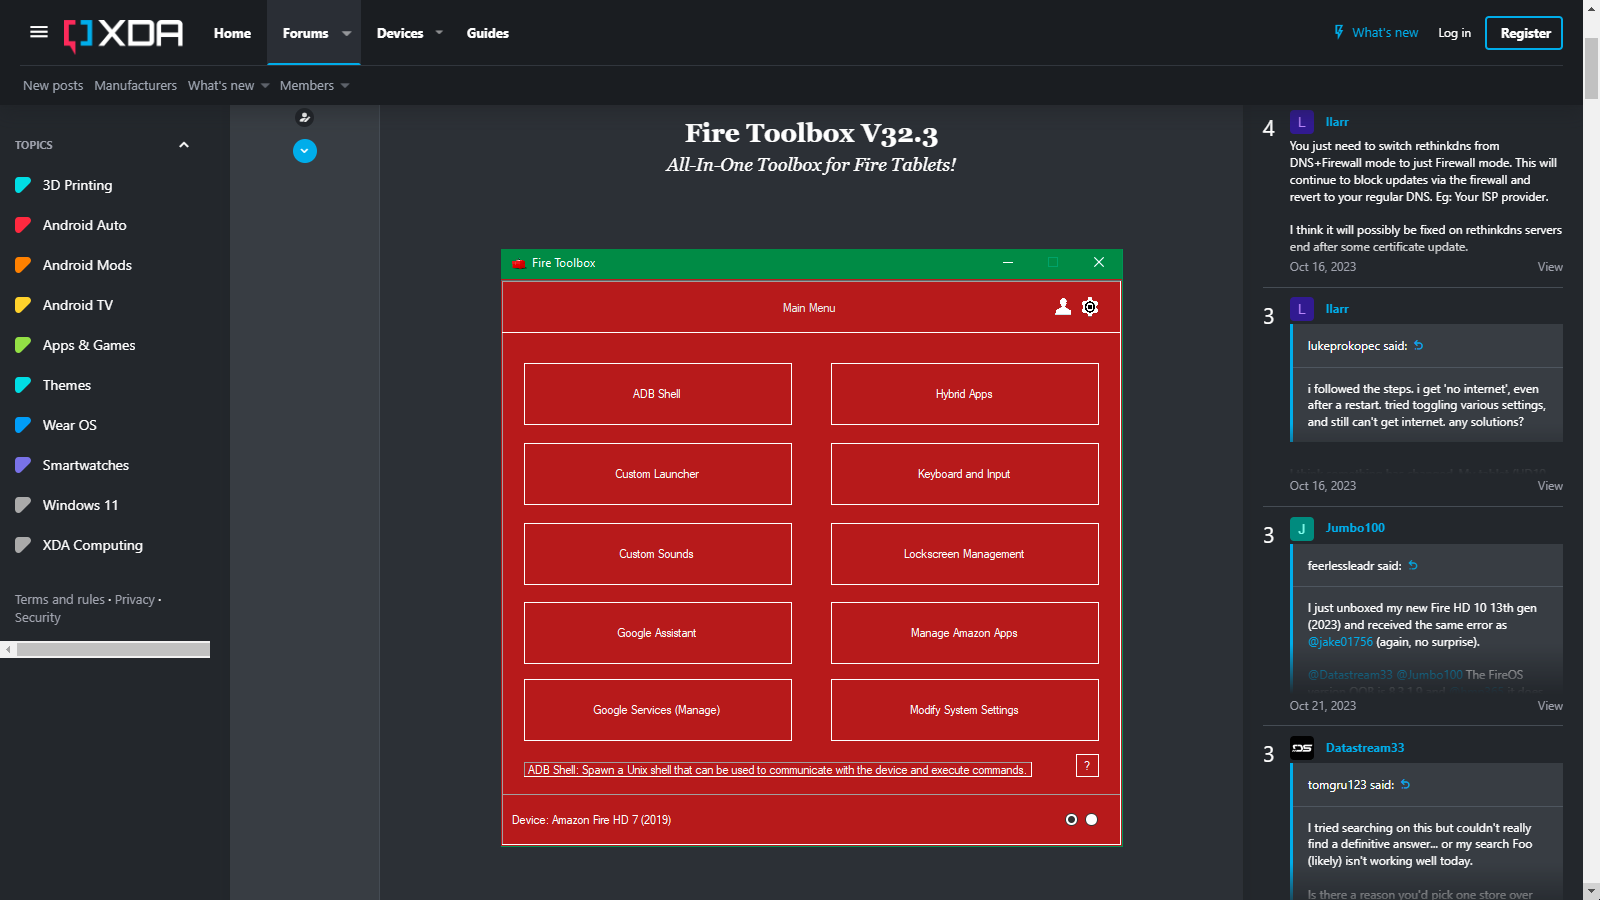Screen dimensions: 1600x900
Task: Click the Datastream33 avatar
Action: click(x=1301, y=748)
